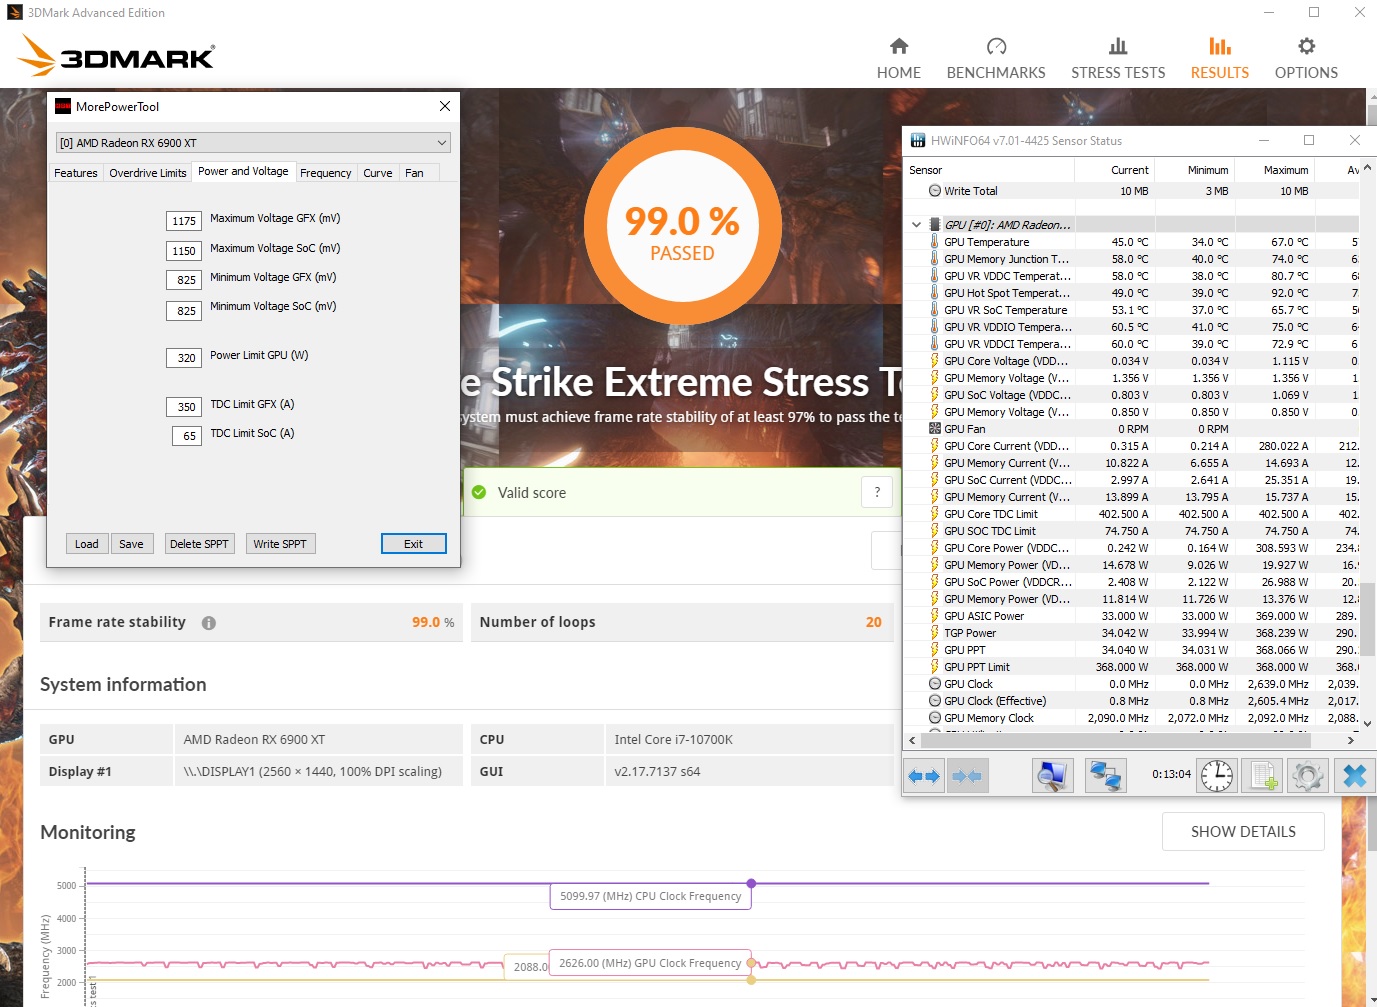This screenshot has height=1007, width=1377.
Task: Select the Minimum Voltage SoC field
Action: click(184, 310)
